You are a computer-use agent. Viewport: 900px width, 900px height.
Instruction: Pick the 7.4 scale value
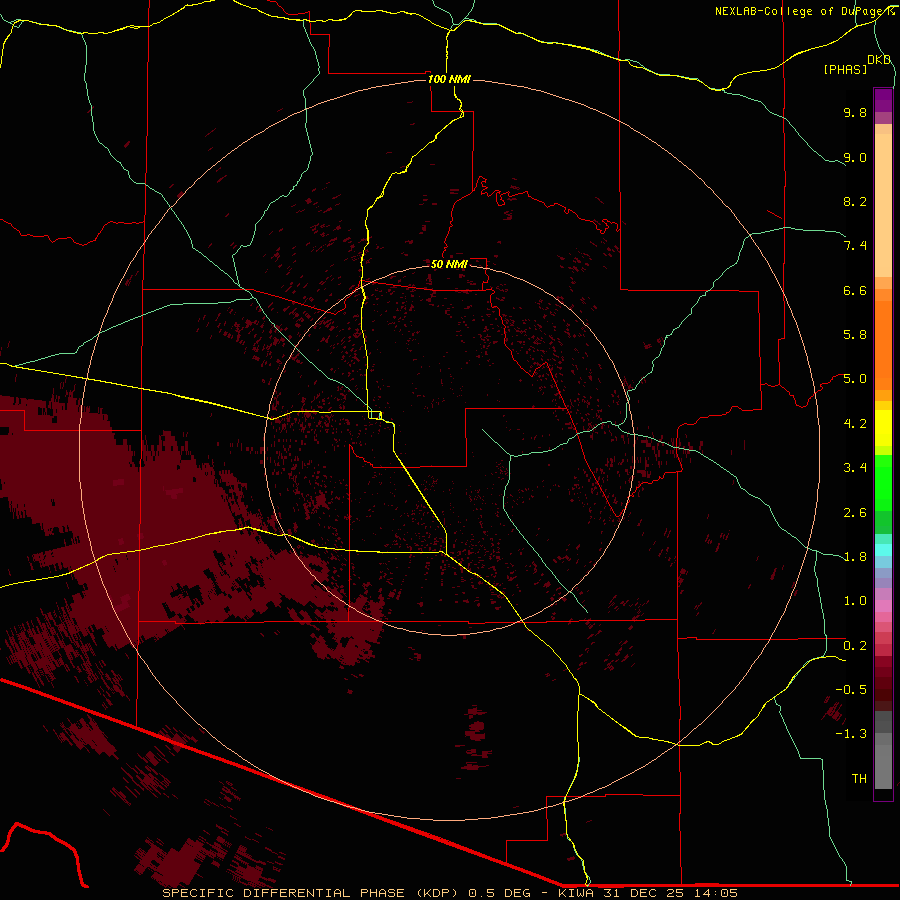point(855,246)
